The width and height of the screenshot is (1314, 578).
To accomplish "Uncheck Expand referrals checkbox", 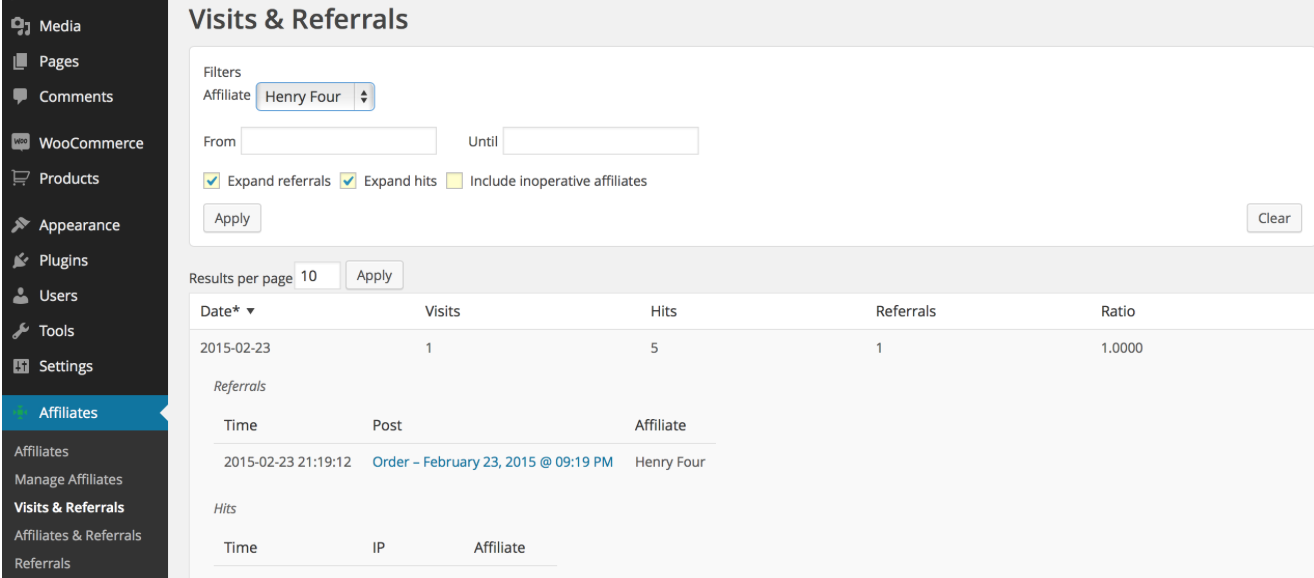I will 212,181.
